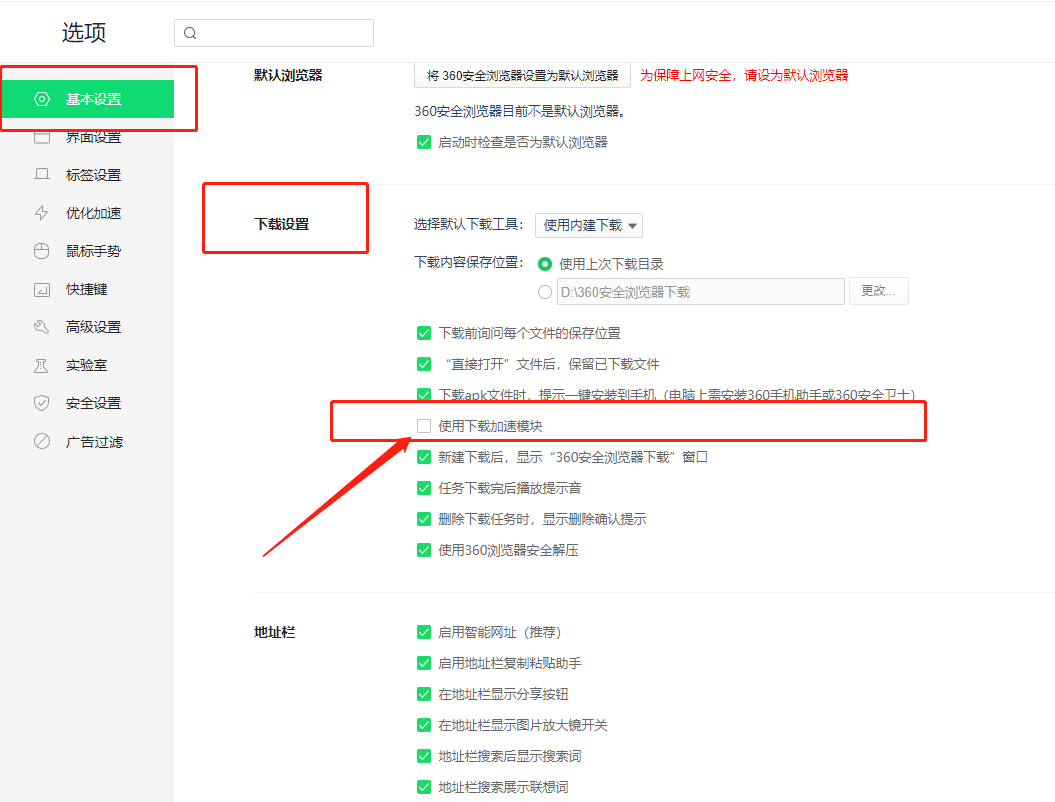Open 实验室 section
Image resolution: width=1055 pixels, height=802 pixels.
click(87, 365)
